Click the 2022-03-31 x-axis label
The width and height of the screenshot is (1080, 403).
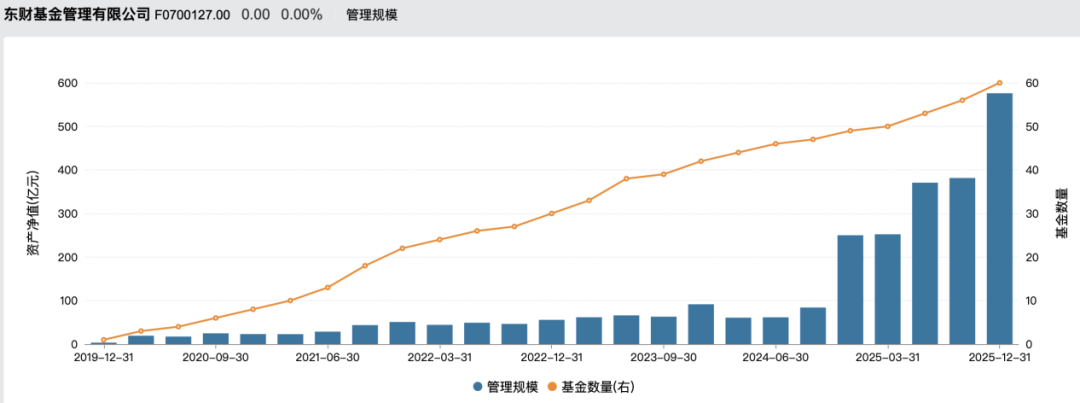pos(439,357)
